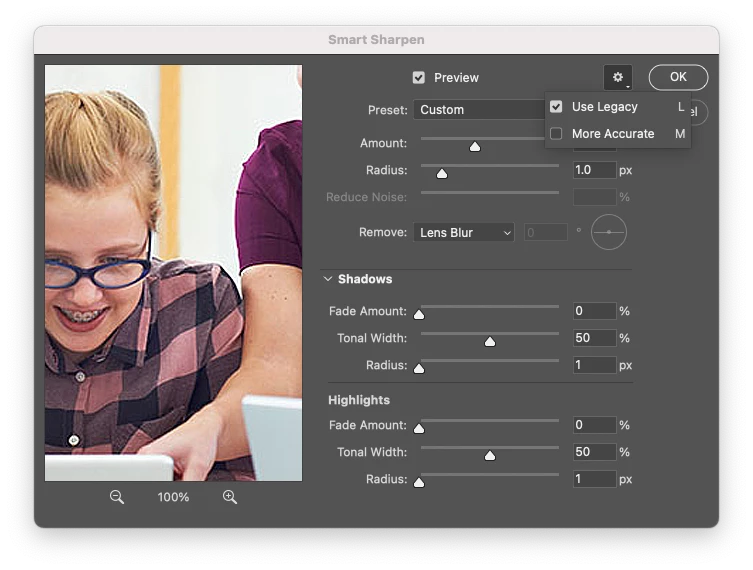This screenshot has width=753, height=570.
Task: Adjust Highlights Tonal Width slider
Action: [x=490, y=455]
